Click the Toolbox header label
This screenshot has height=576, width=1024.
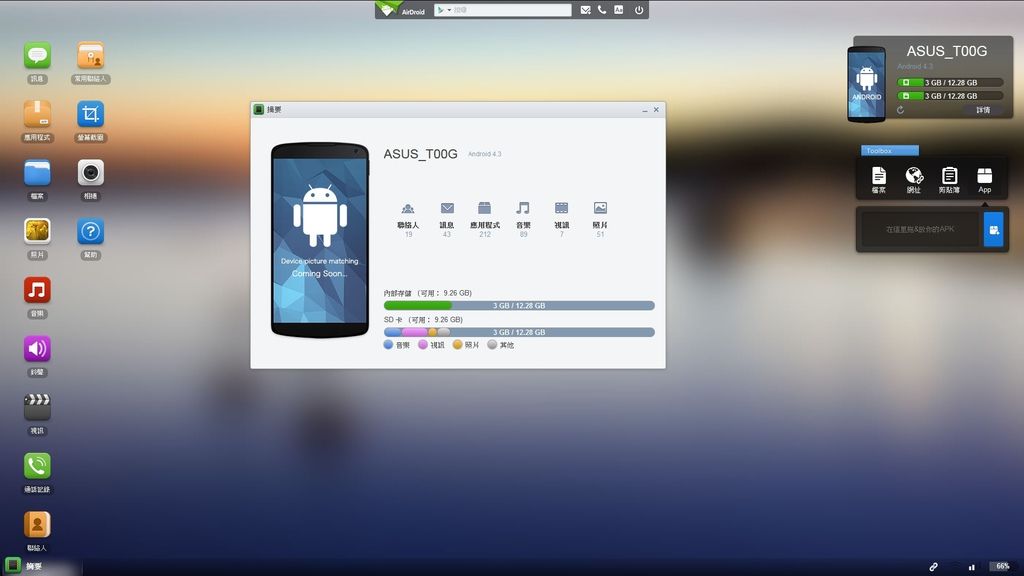click(x=889, y=150)
